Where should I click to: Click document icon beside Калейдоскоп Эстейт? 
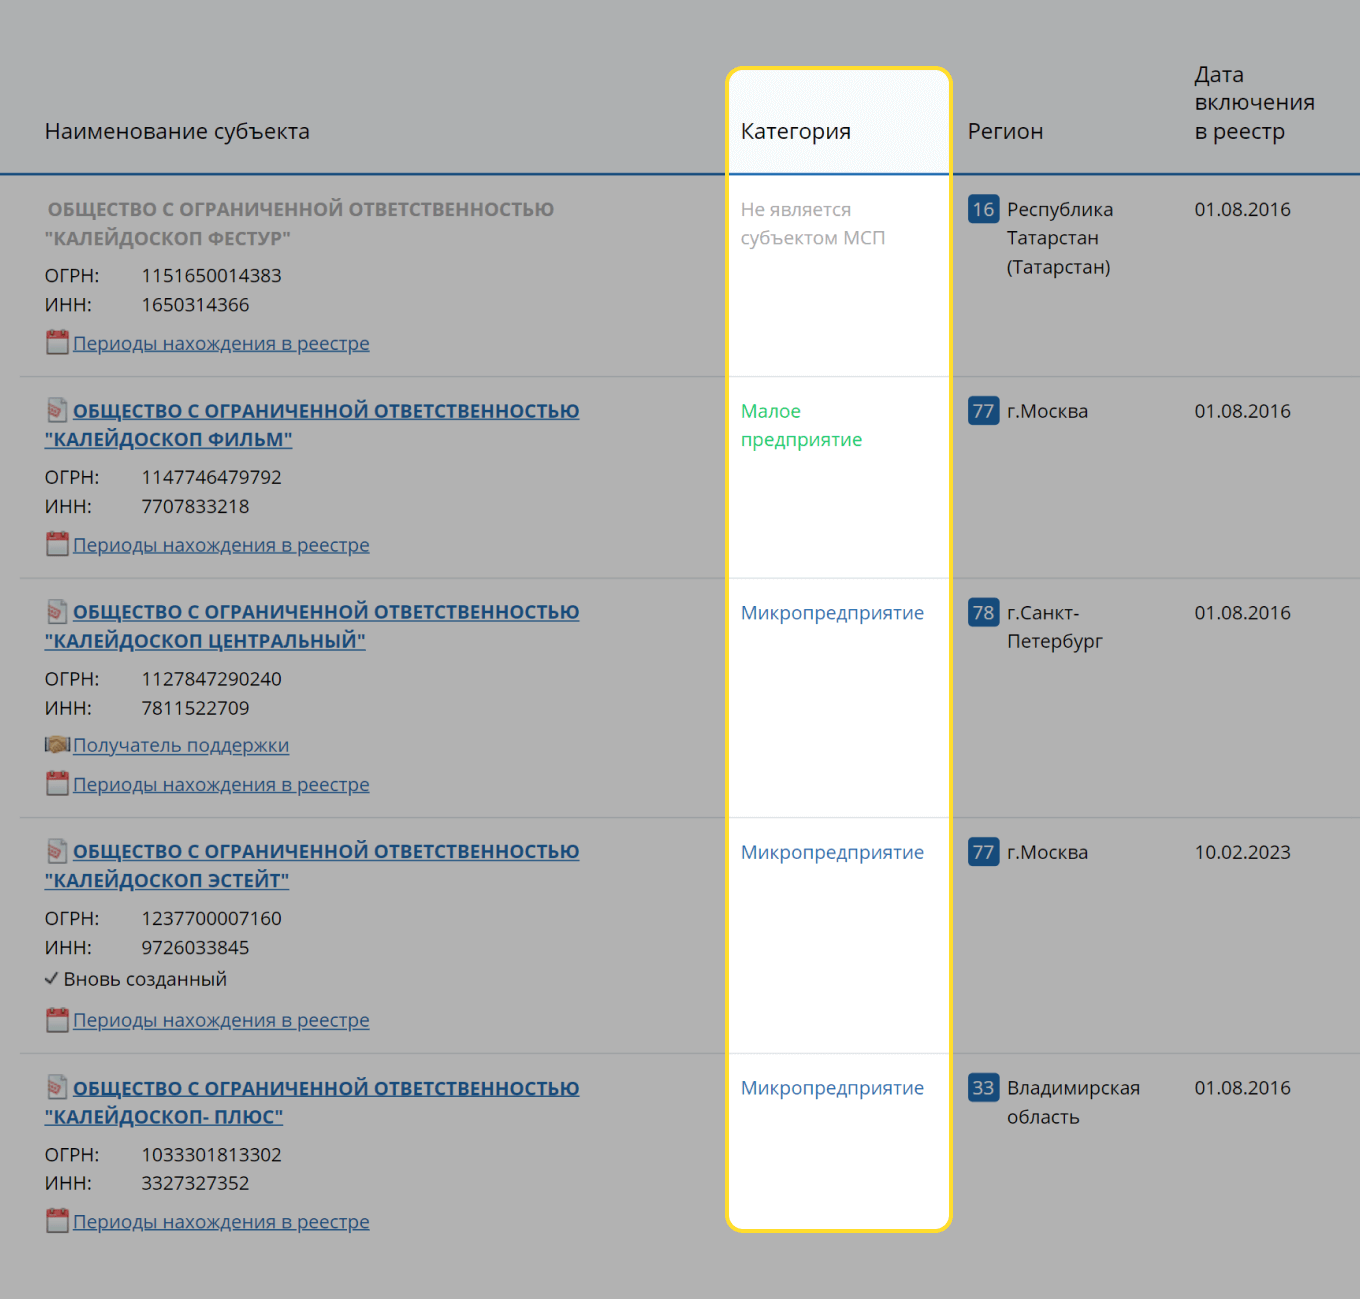(x=57, y=851)
